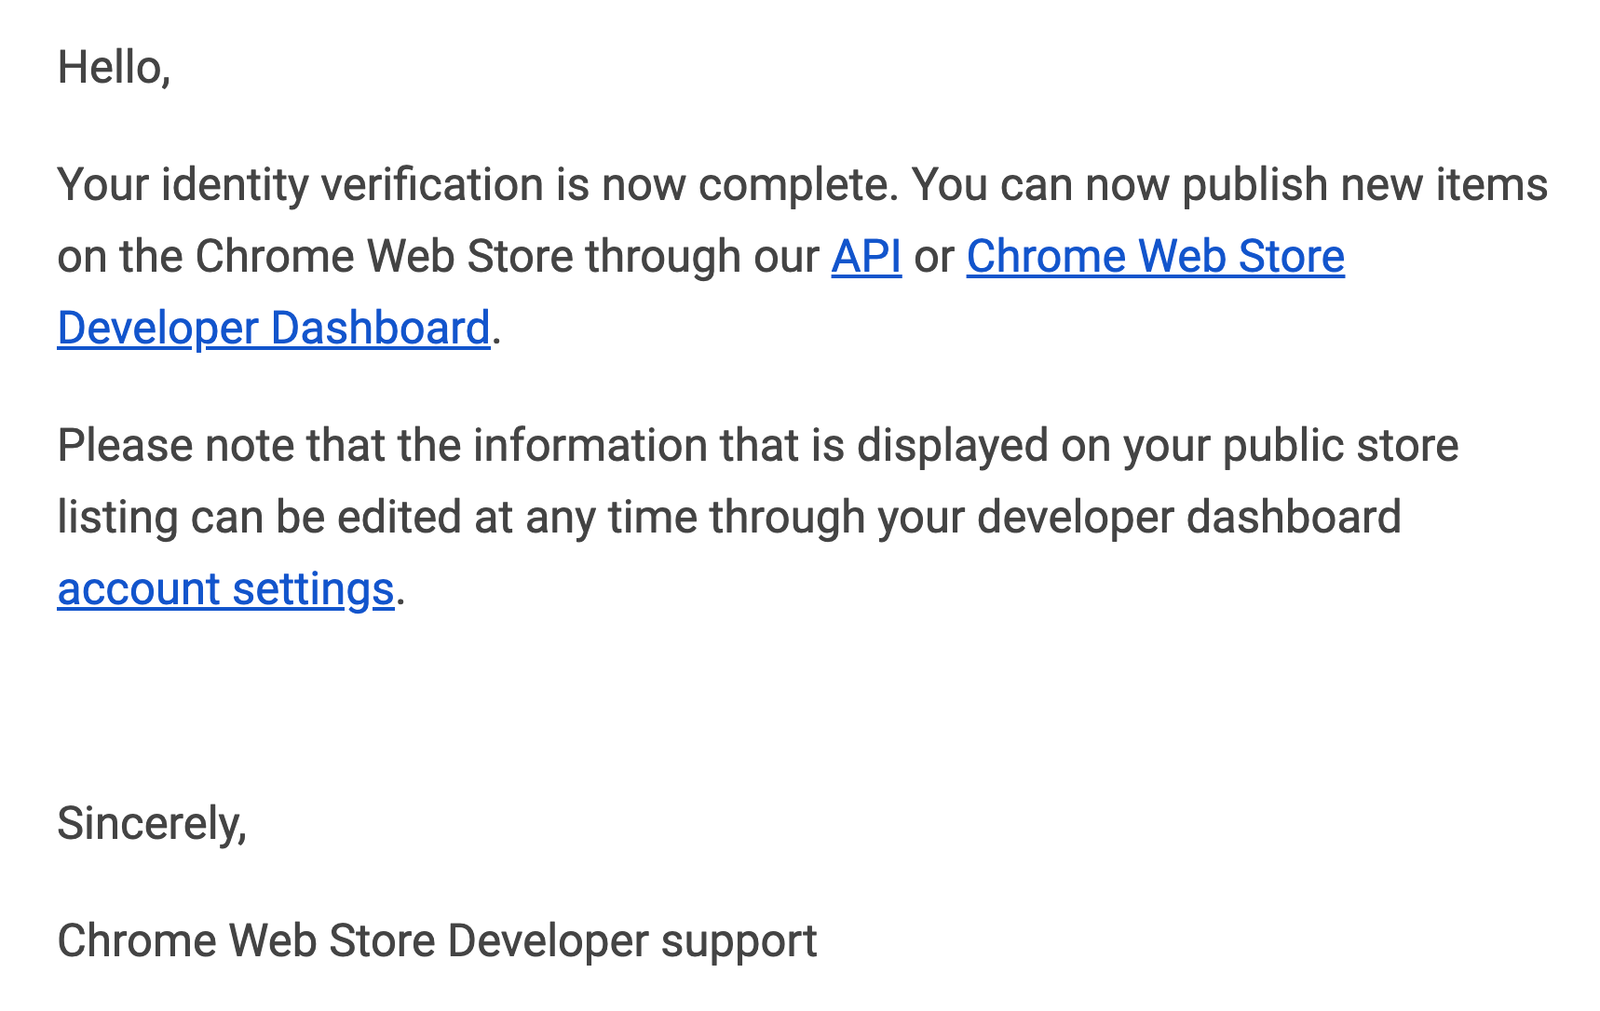This screenshot has width=1600, height=1011.
Task: Click the Hello greeting text
Action: 113,67
